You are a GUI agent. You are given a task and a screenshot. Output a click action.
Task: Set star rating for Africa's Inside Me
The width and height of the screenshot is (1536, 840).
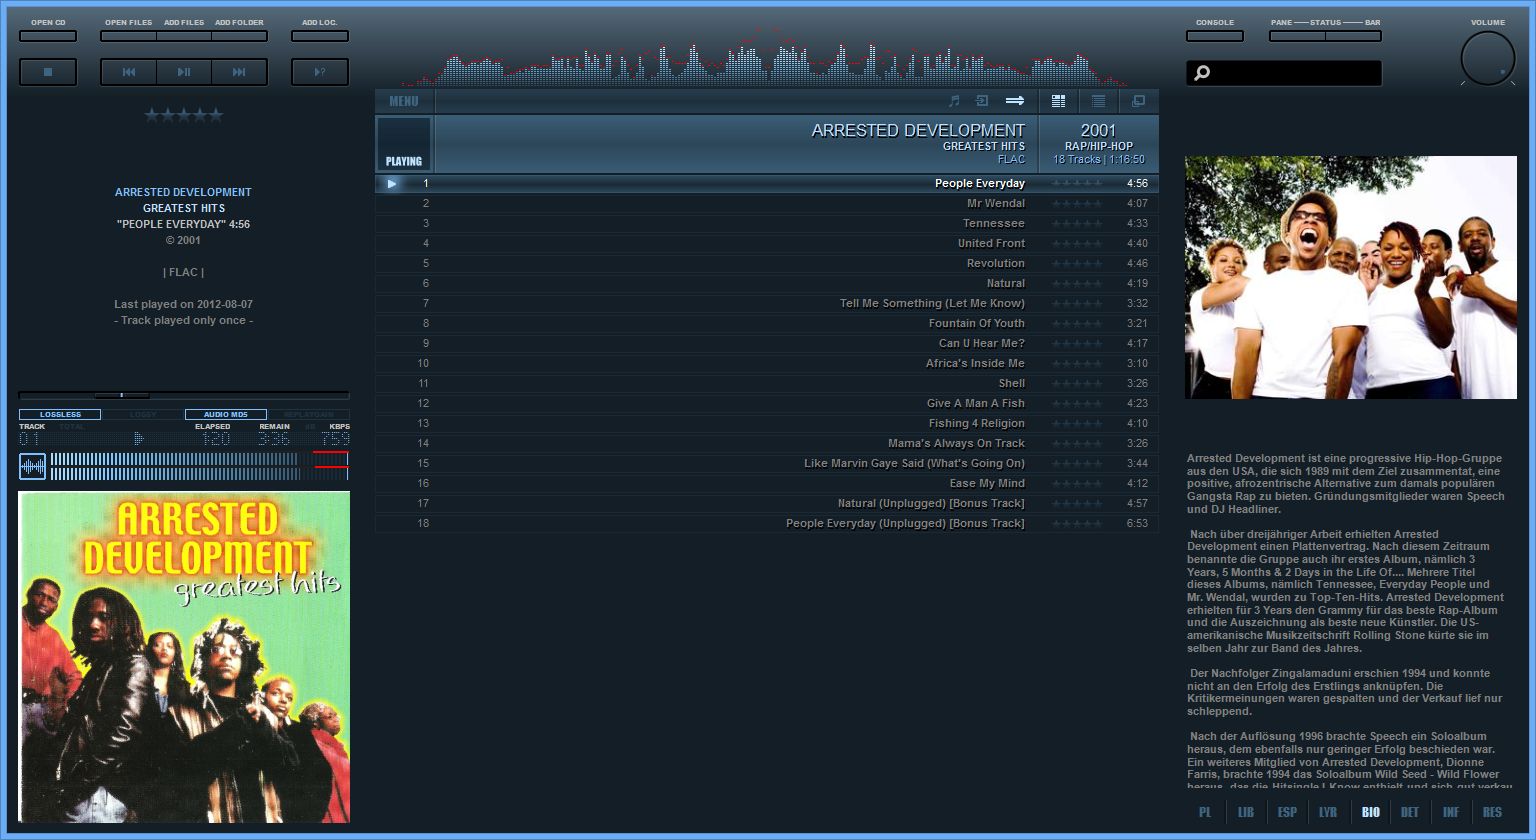click(1077, 364)
